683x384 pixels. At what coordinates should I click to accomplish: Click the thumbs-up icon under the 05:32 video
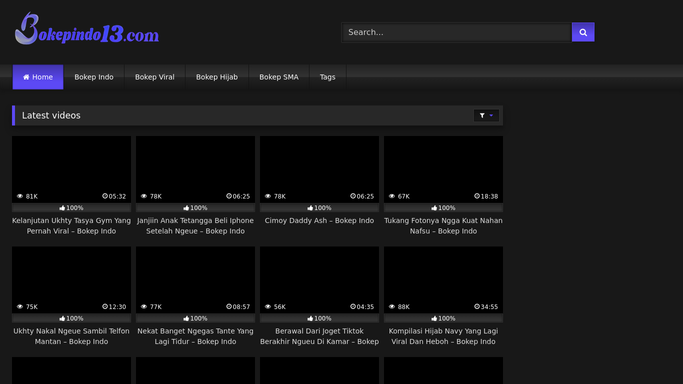click(62, 208)
